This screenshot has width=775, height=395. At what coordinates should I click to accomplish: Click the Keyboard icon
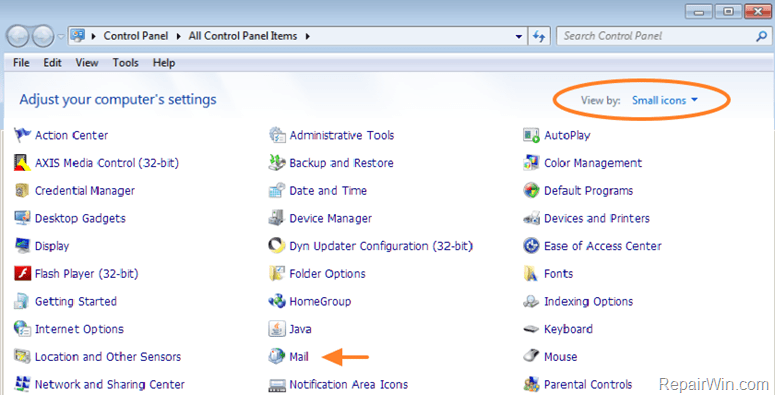(x=531, y=329)
